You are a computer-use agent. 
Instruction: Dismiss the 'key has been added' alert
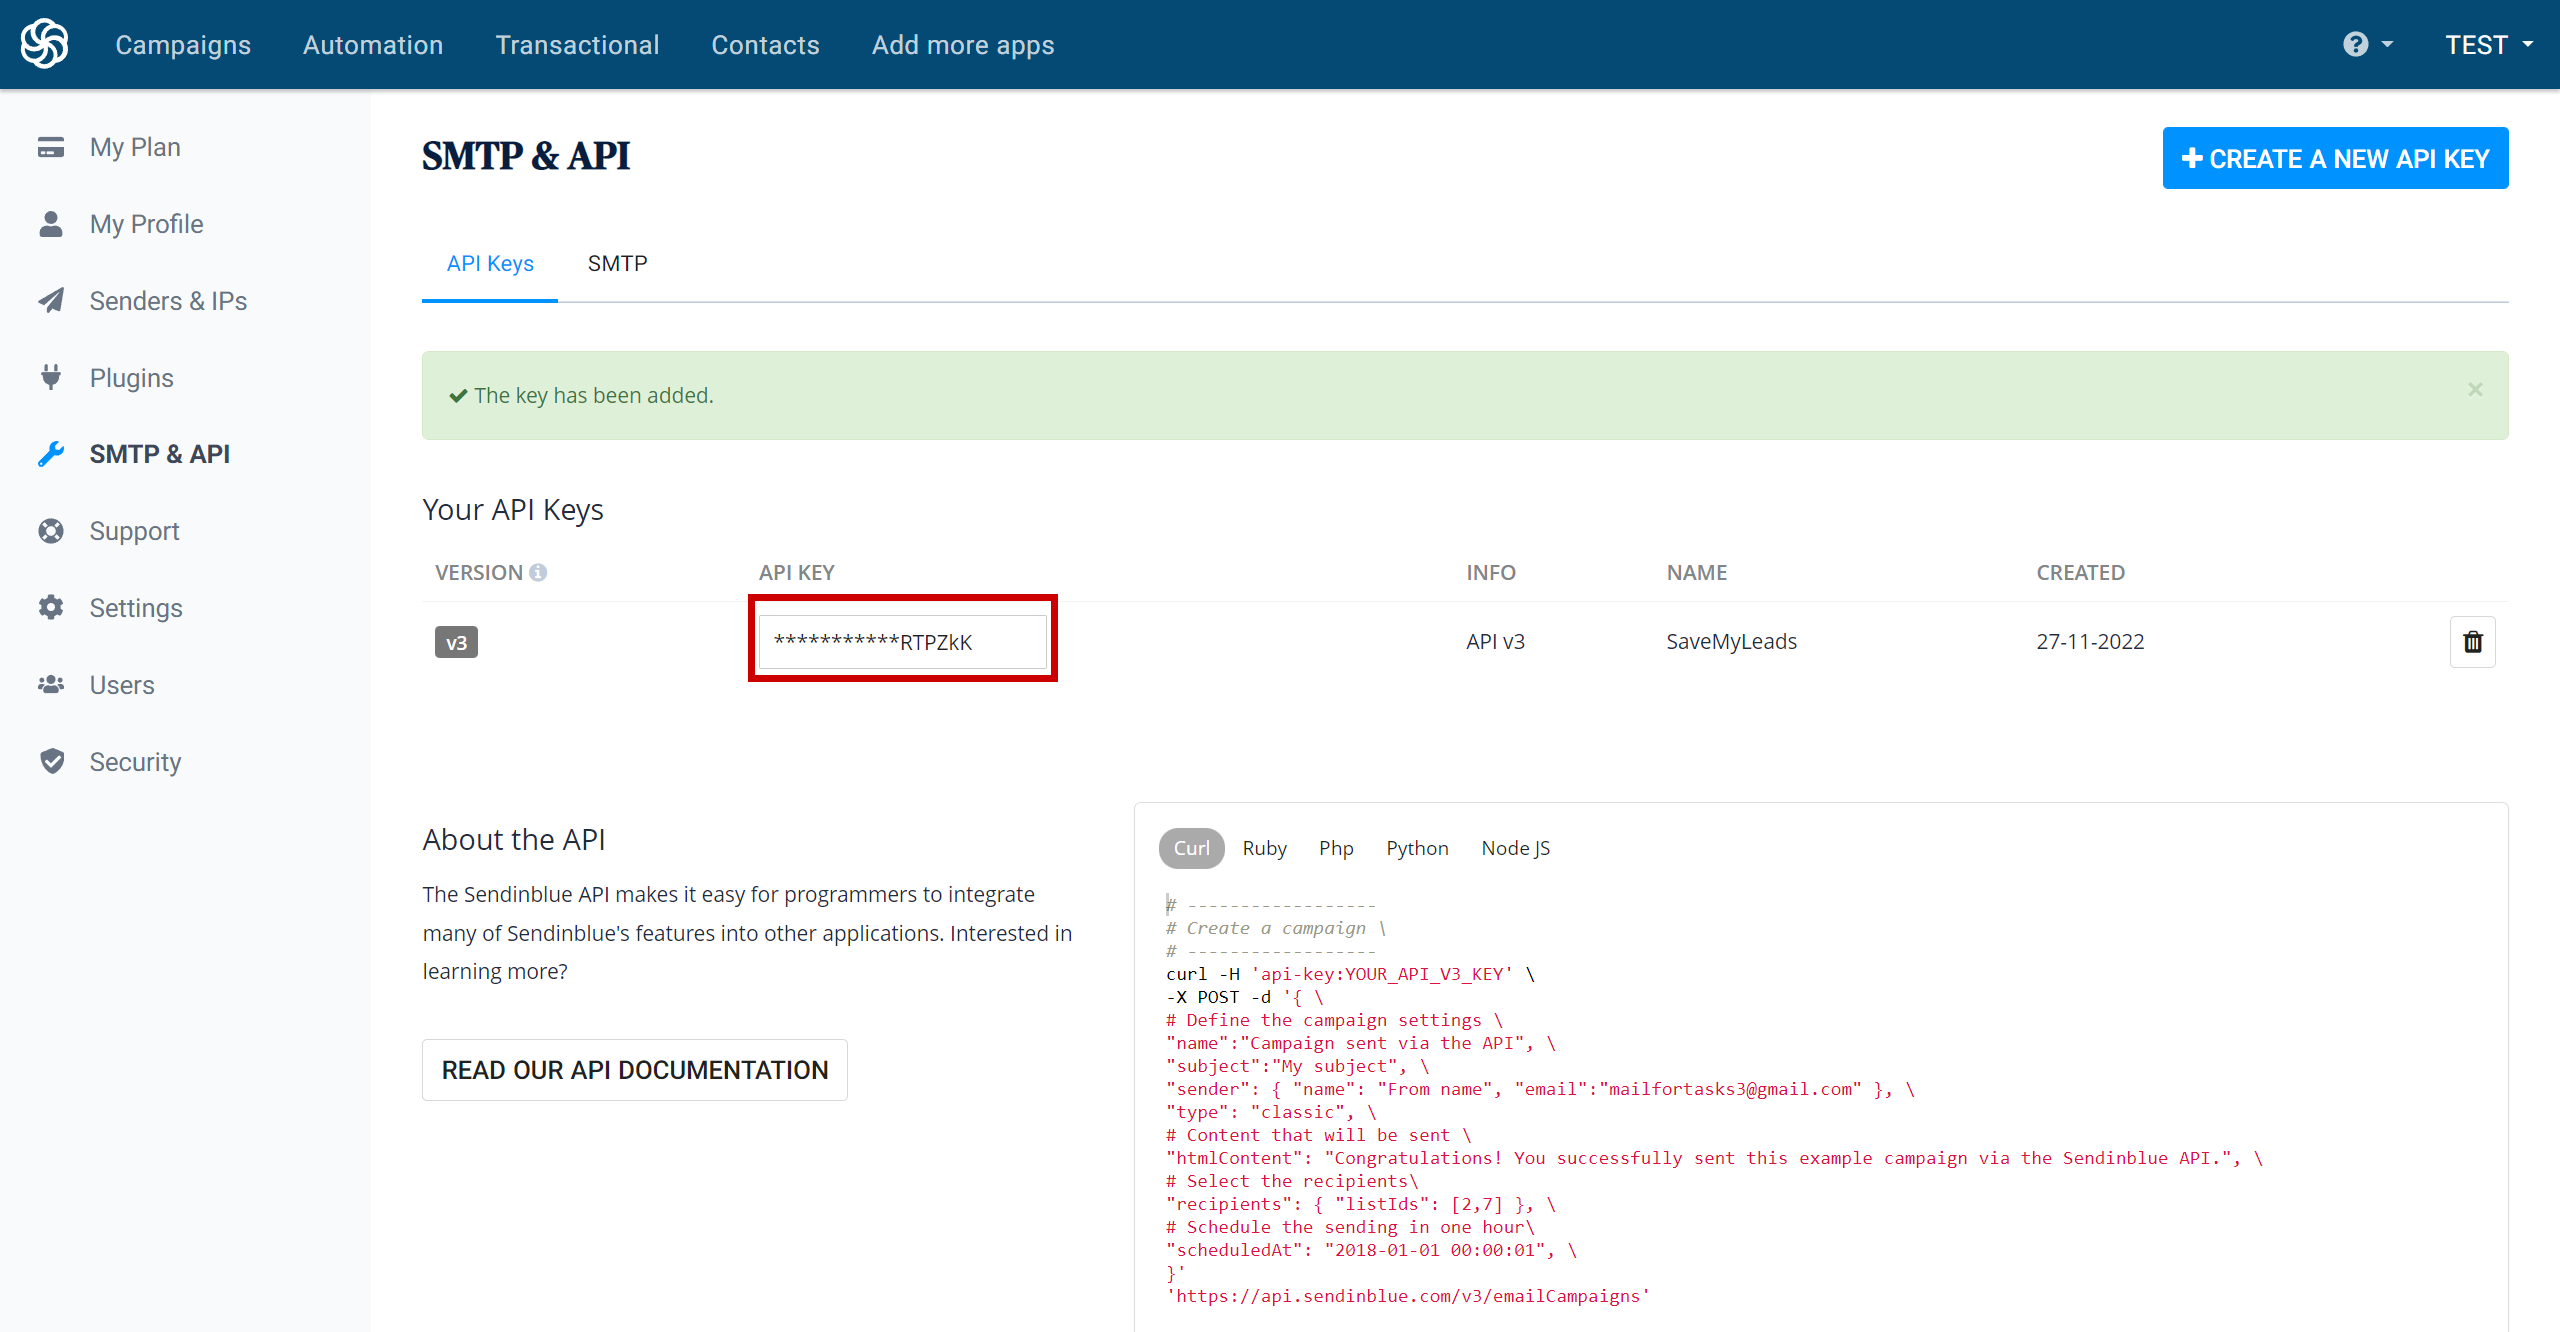click(x=2475, y=389)
